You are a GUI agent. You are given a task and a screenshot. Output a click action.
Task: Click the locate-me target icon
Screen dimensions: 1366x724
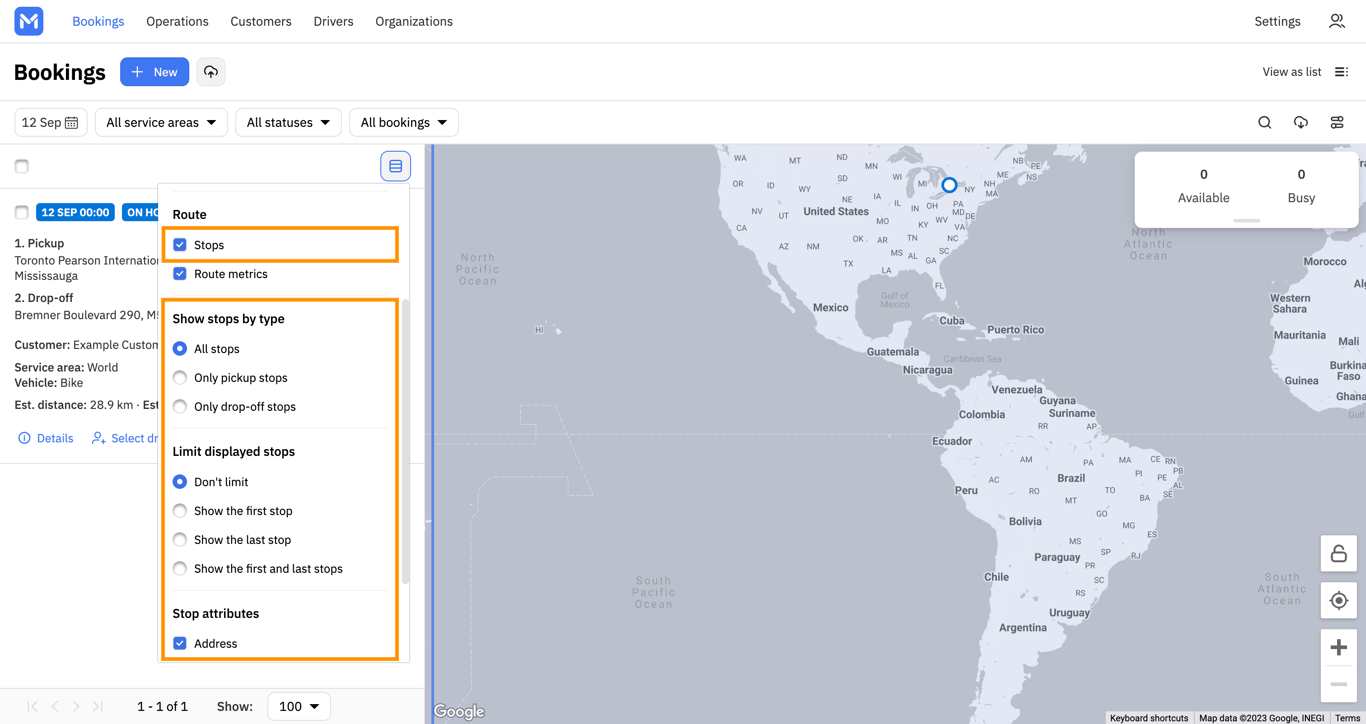(1339, 601)
